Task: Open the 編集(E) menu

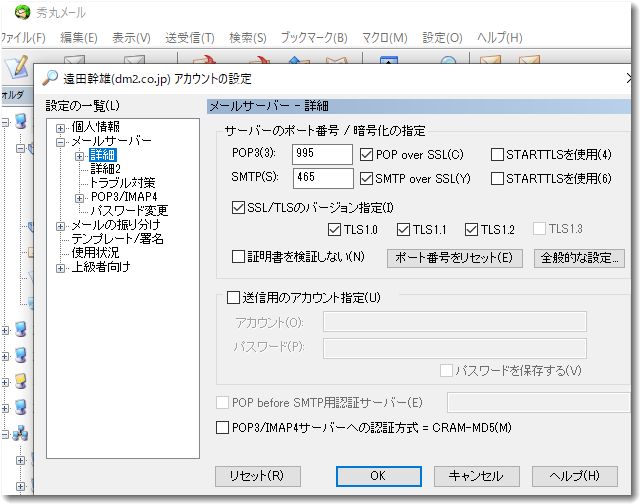Action: point(79,38)
